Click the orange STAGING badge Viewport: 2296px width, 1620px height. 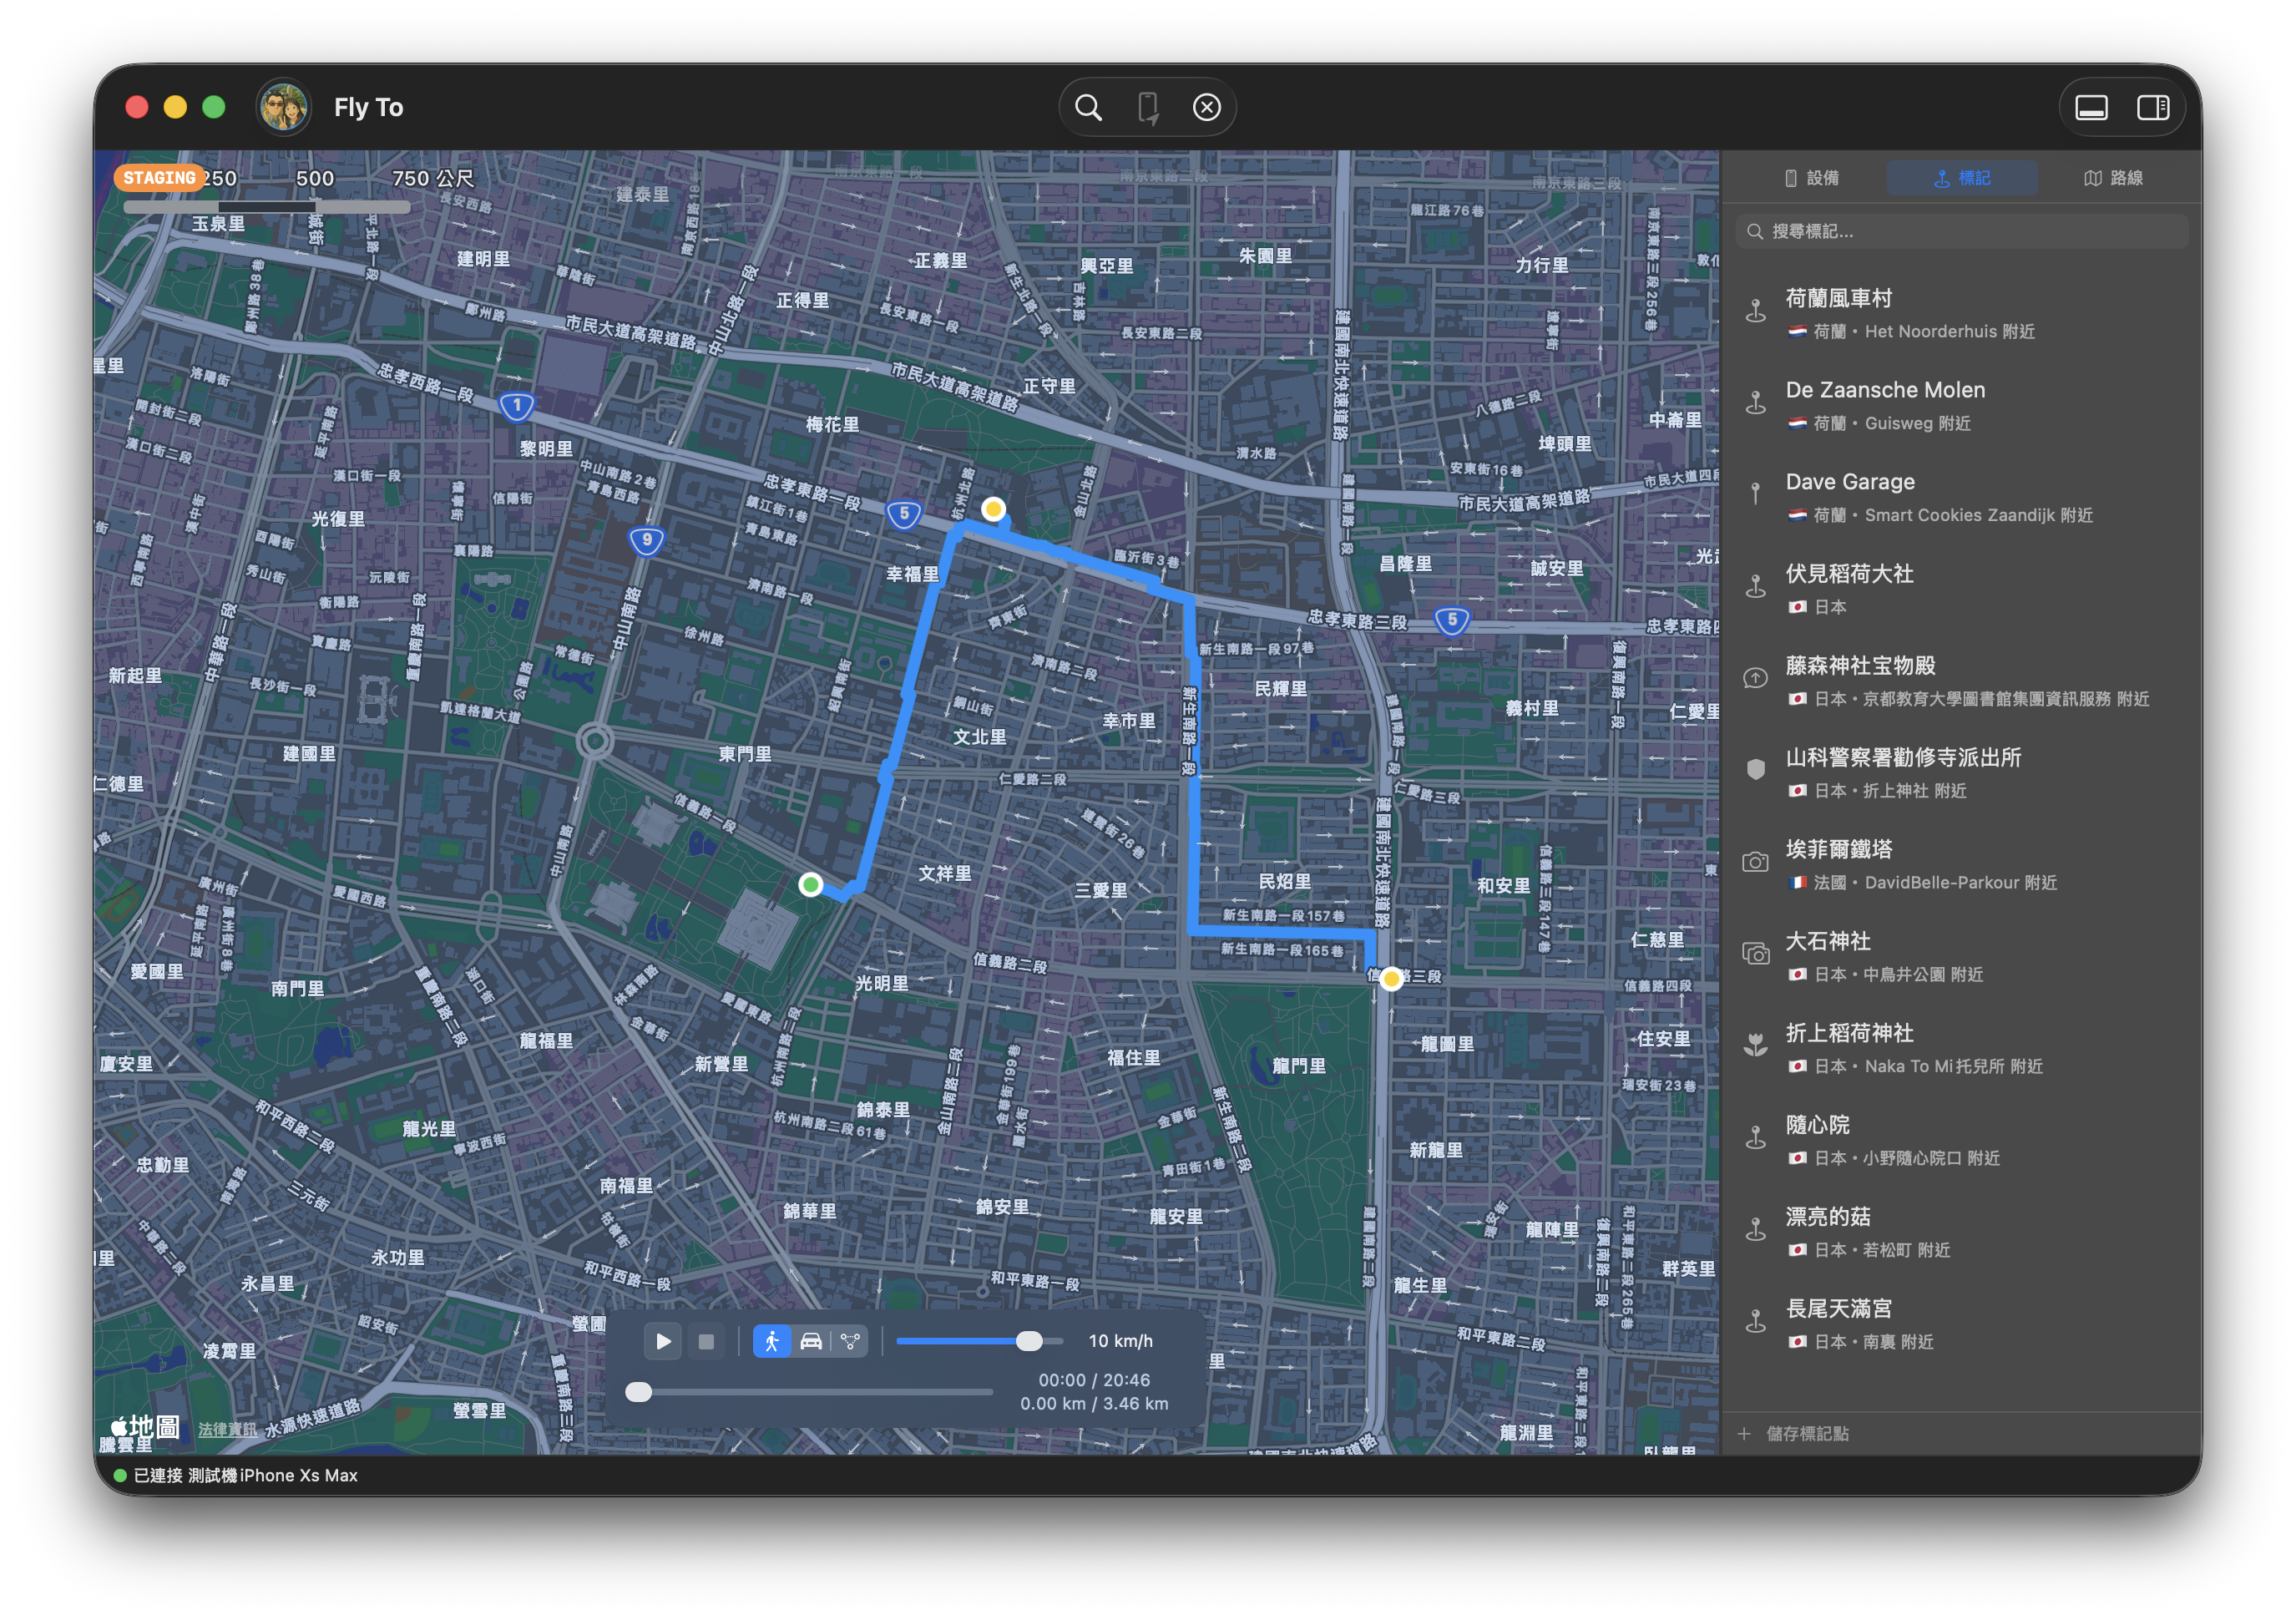[x=159, y=178]
